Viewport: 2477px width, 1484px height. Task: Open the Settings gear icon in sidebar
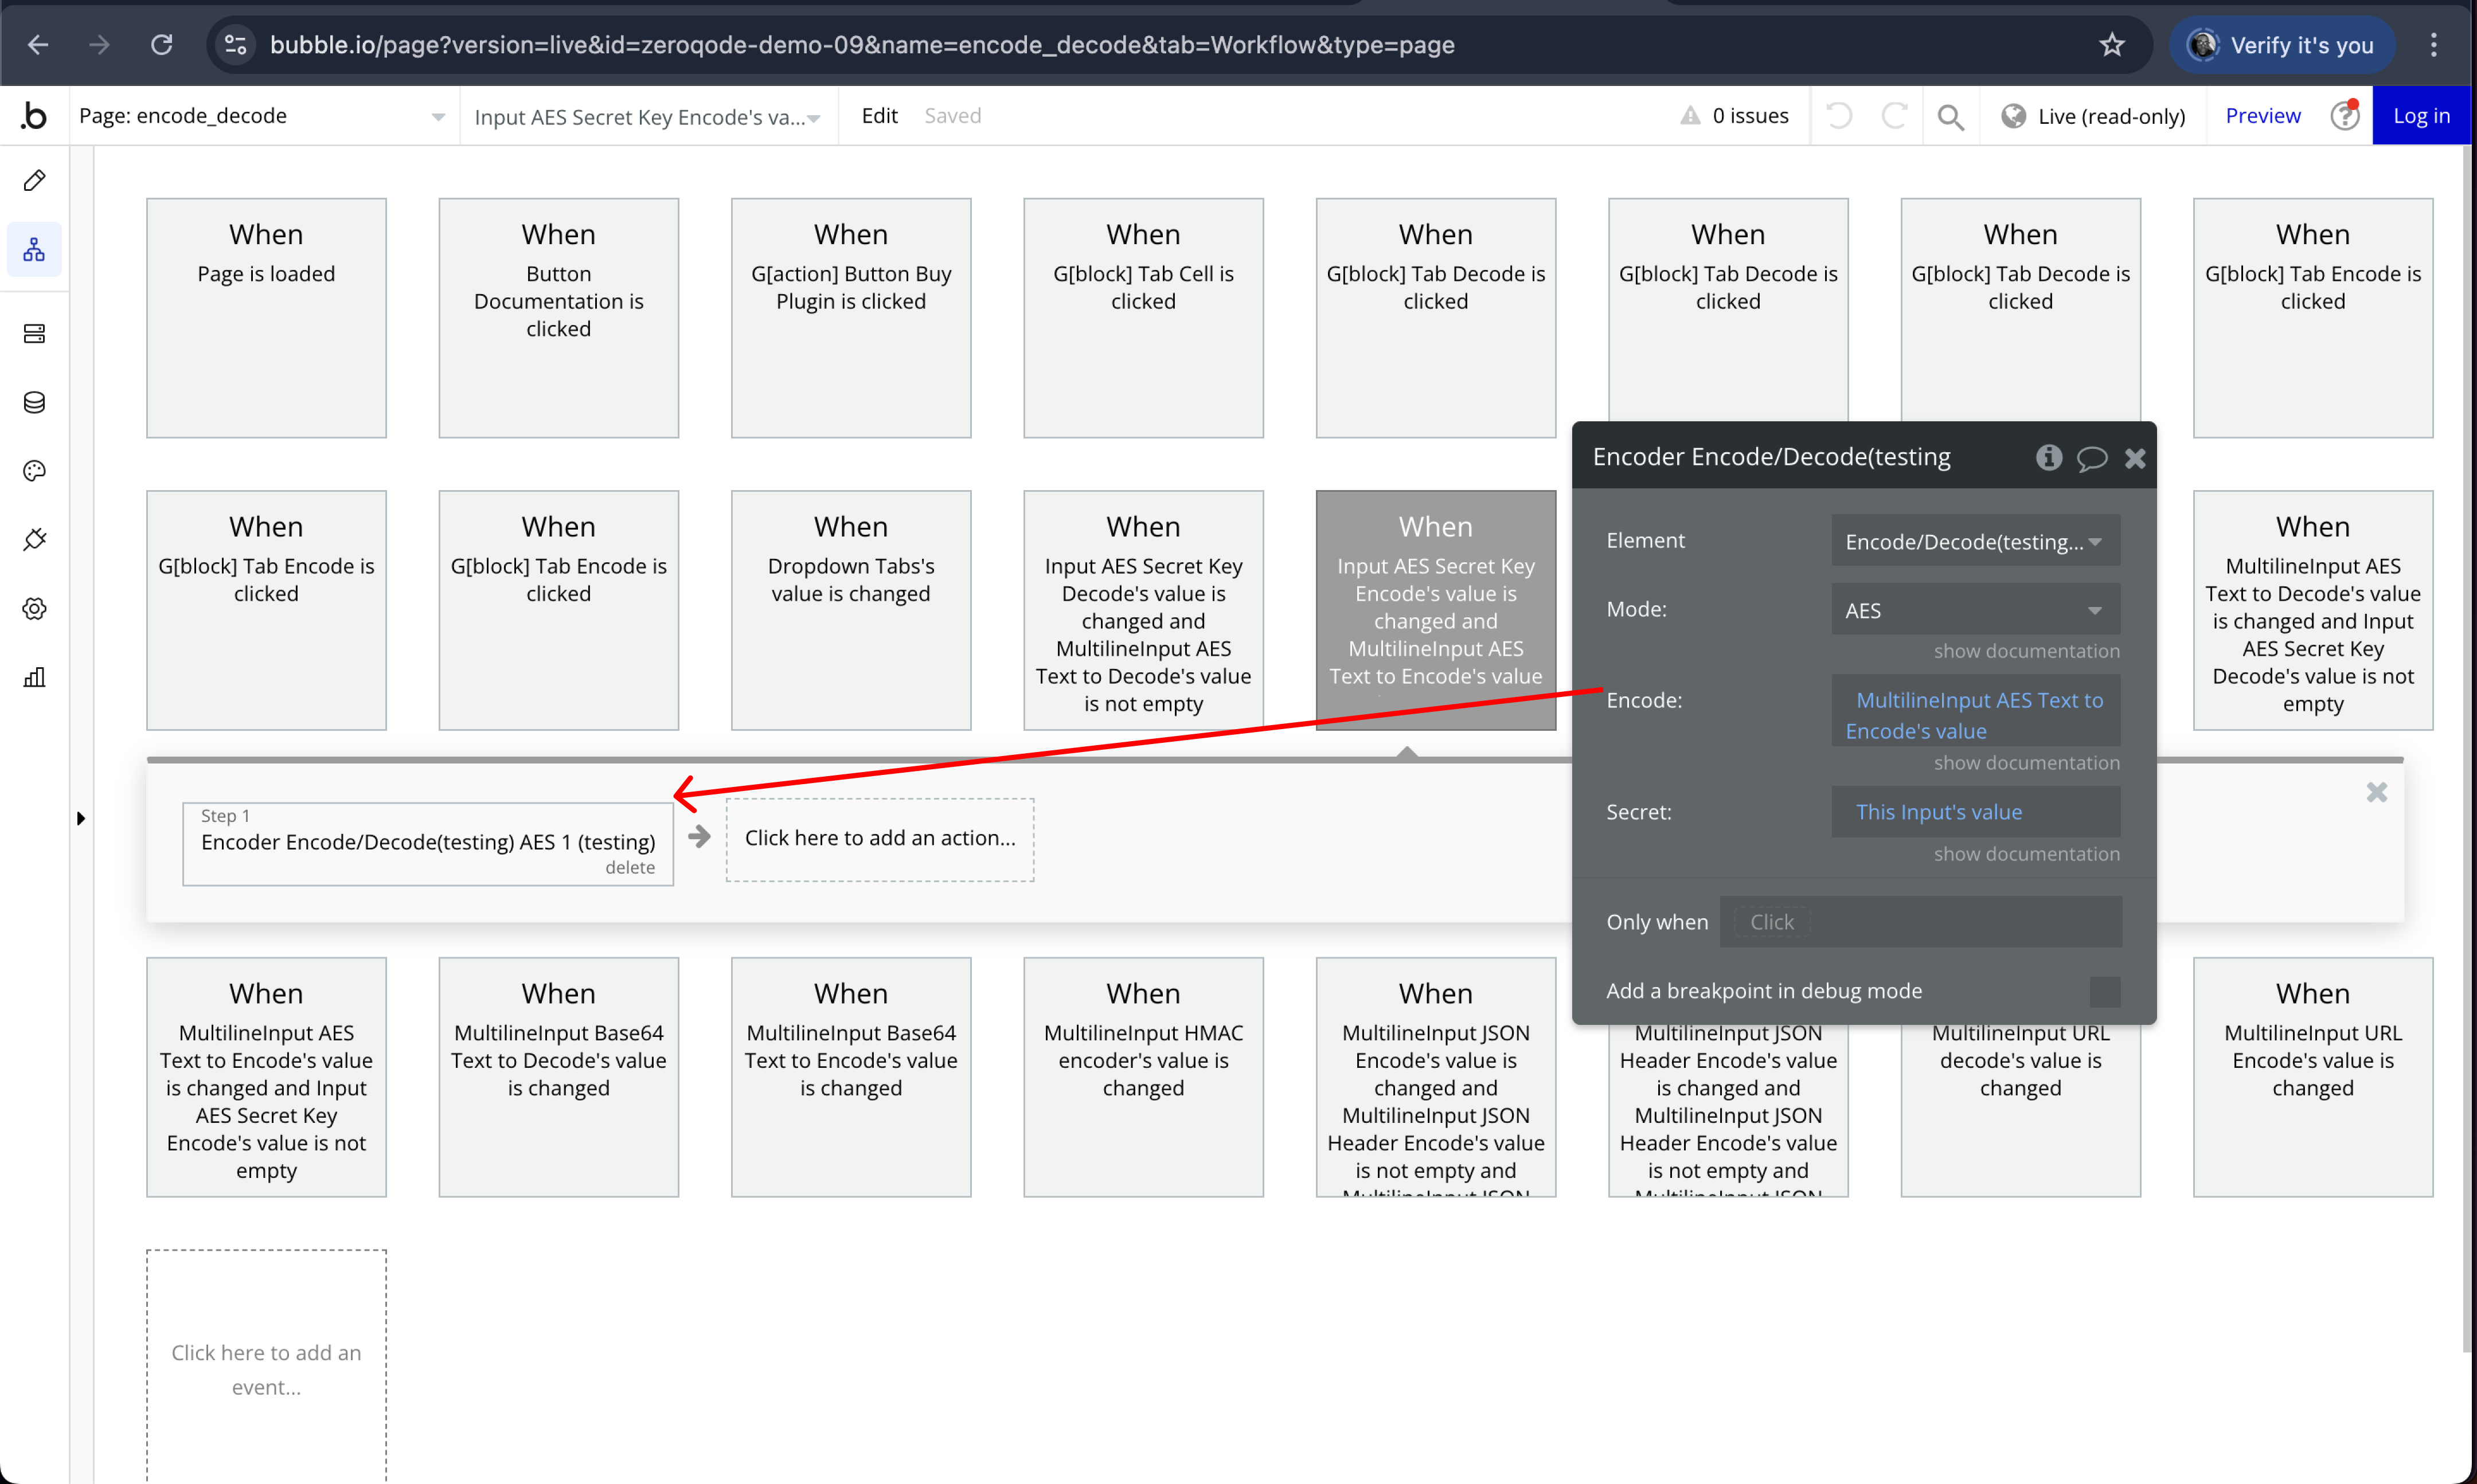click(34, 608)
